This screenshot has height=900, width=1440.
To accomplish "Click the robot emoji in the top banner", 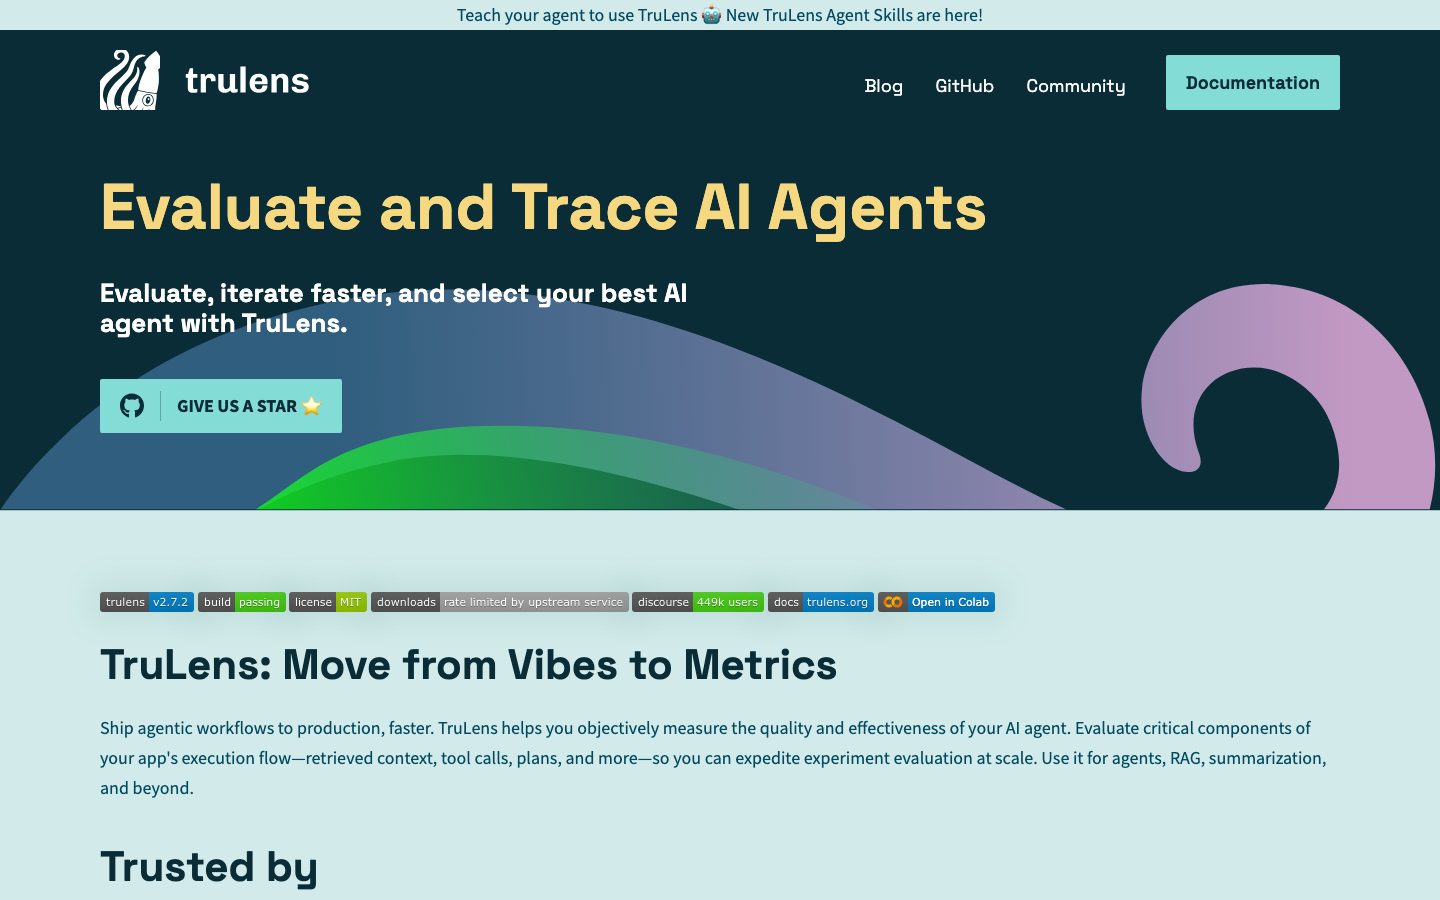I will (711, 15).
